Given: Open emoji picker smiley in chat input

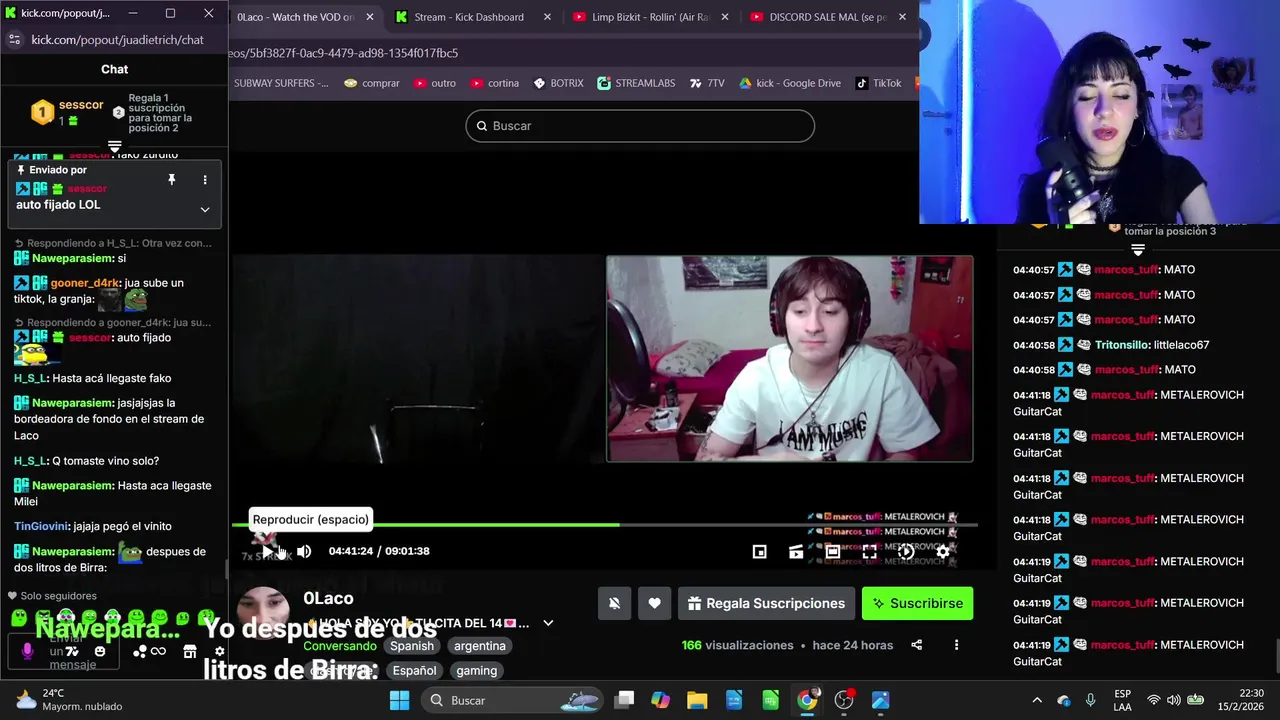Looking at the screenshot, I should (99, 651).
